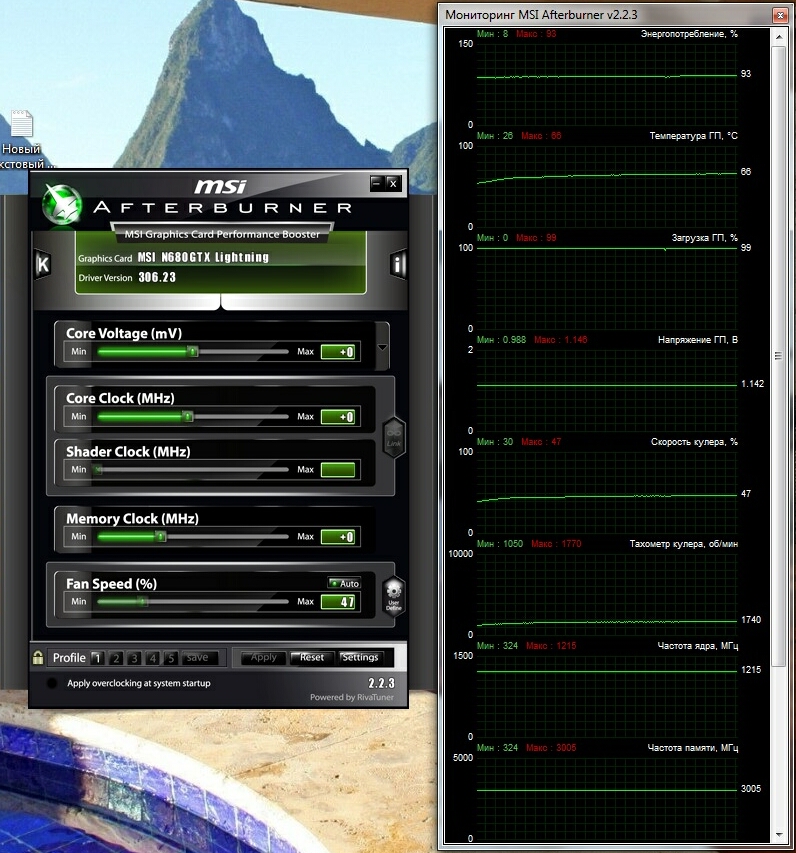Click the 1215 core clock value
The height and width of the screenshot is (853, 796).
[x=751, y=670]
